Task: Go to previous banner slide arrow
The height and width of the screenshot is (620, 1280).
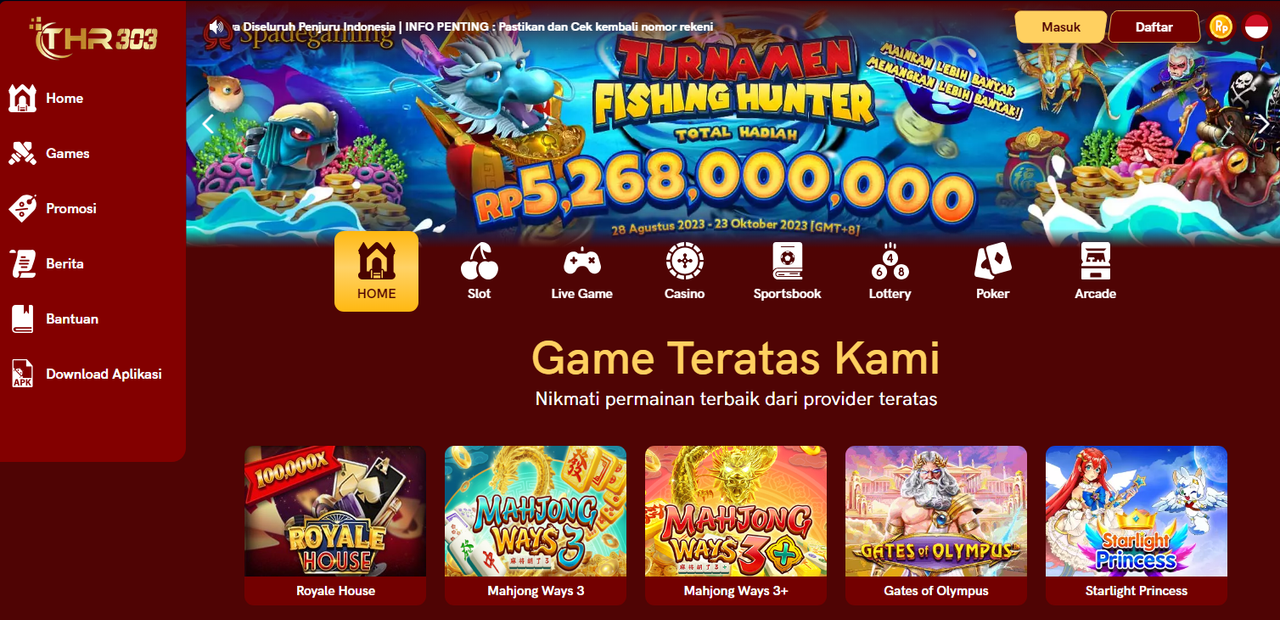Action: click(208, 124)
